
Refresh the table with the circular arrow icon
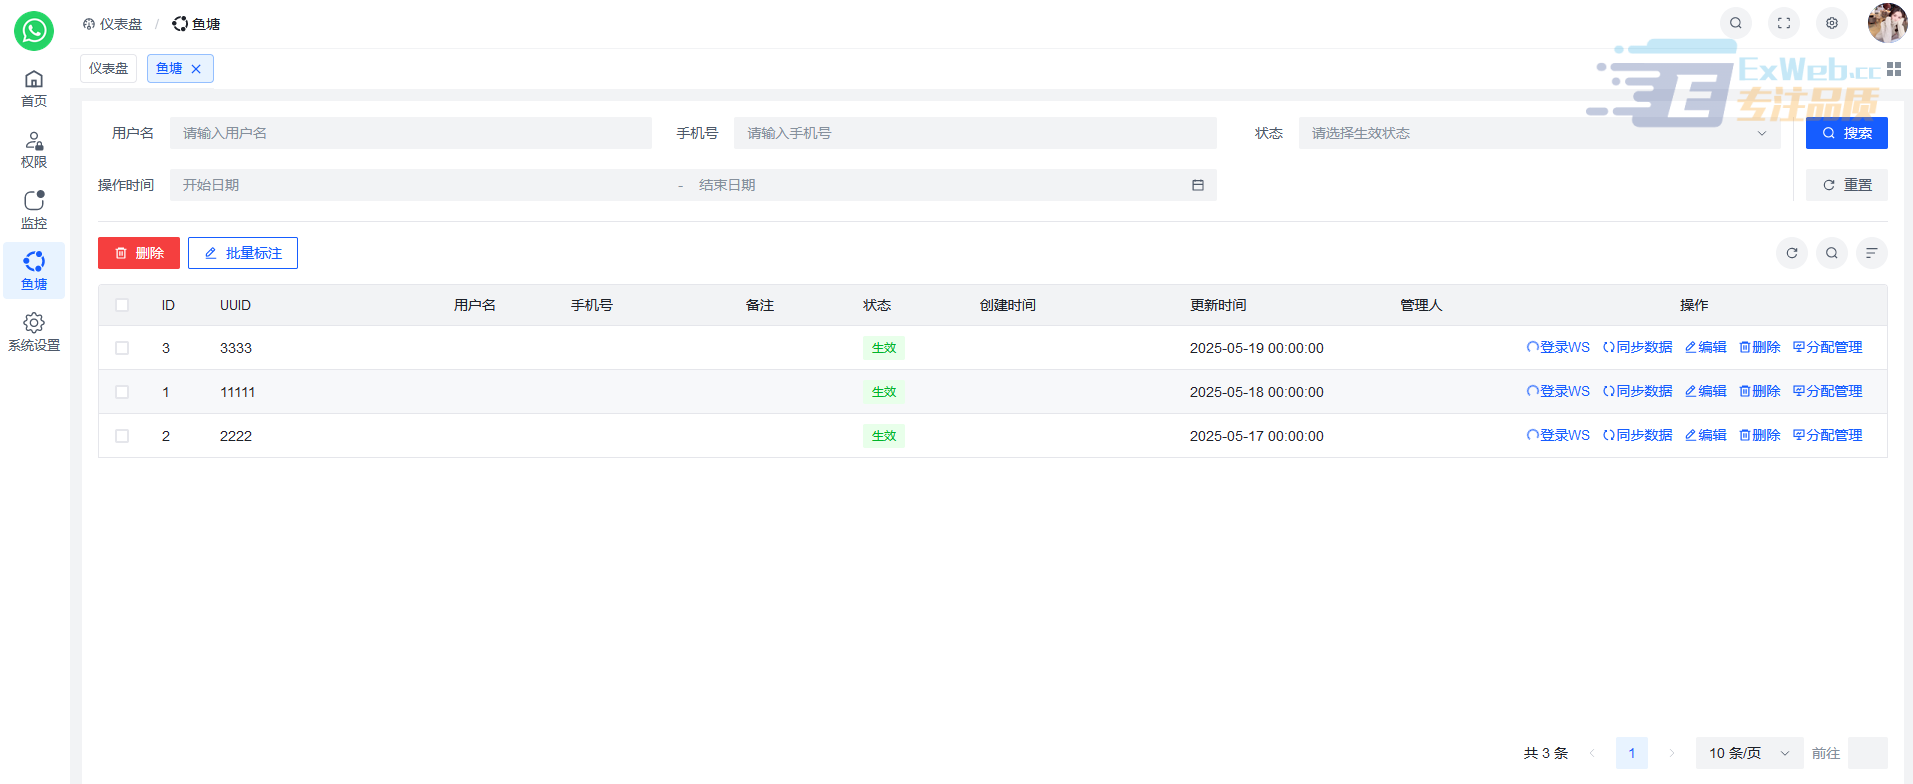click(1792, 253)
